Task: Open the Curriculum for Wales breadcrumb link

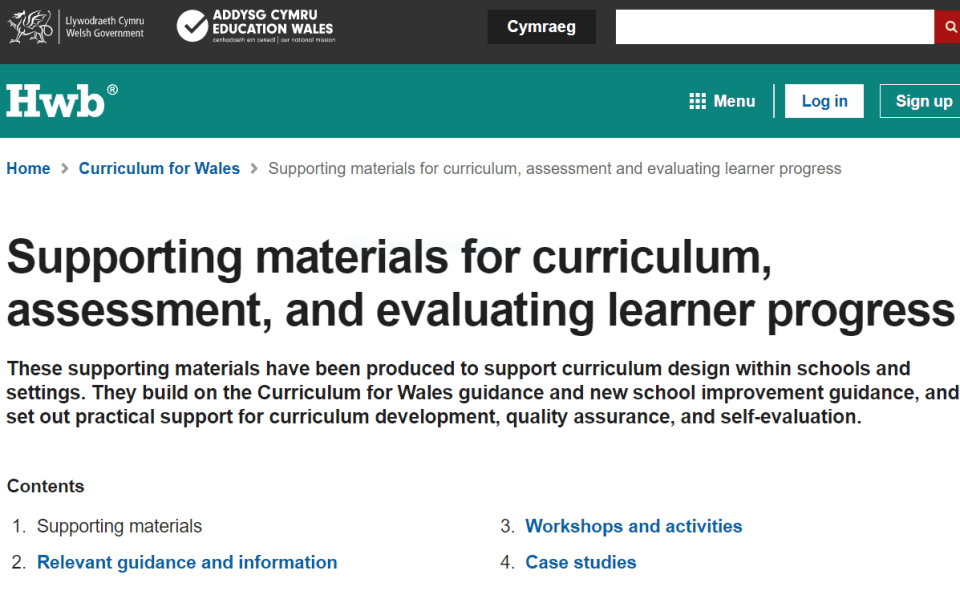Action: click(159, 169)
